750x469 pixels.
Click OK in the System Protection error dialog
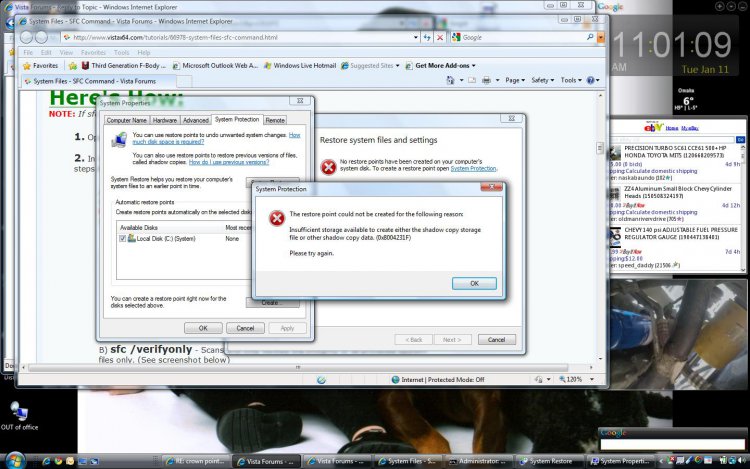474,284
